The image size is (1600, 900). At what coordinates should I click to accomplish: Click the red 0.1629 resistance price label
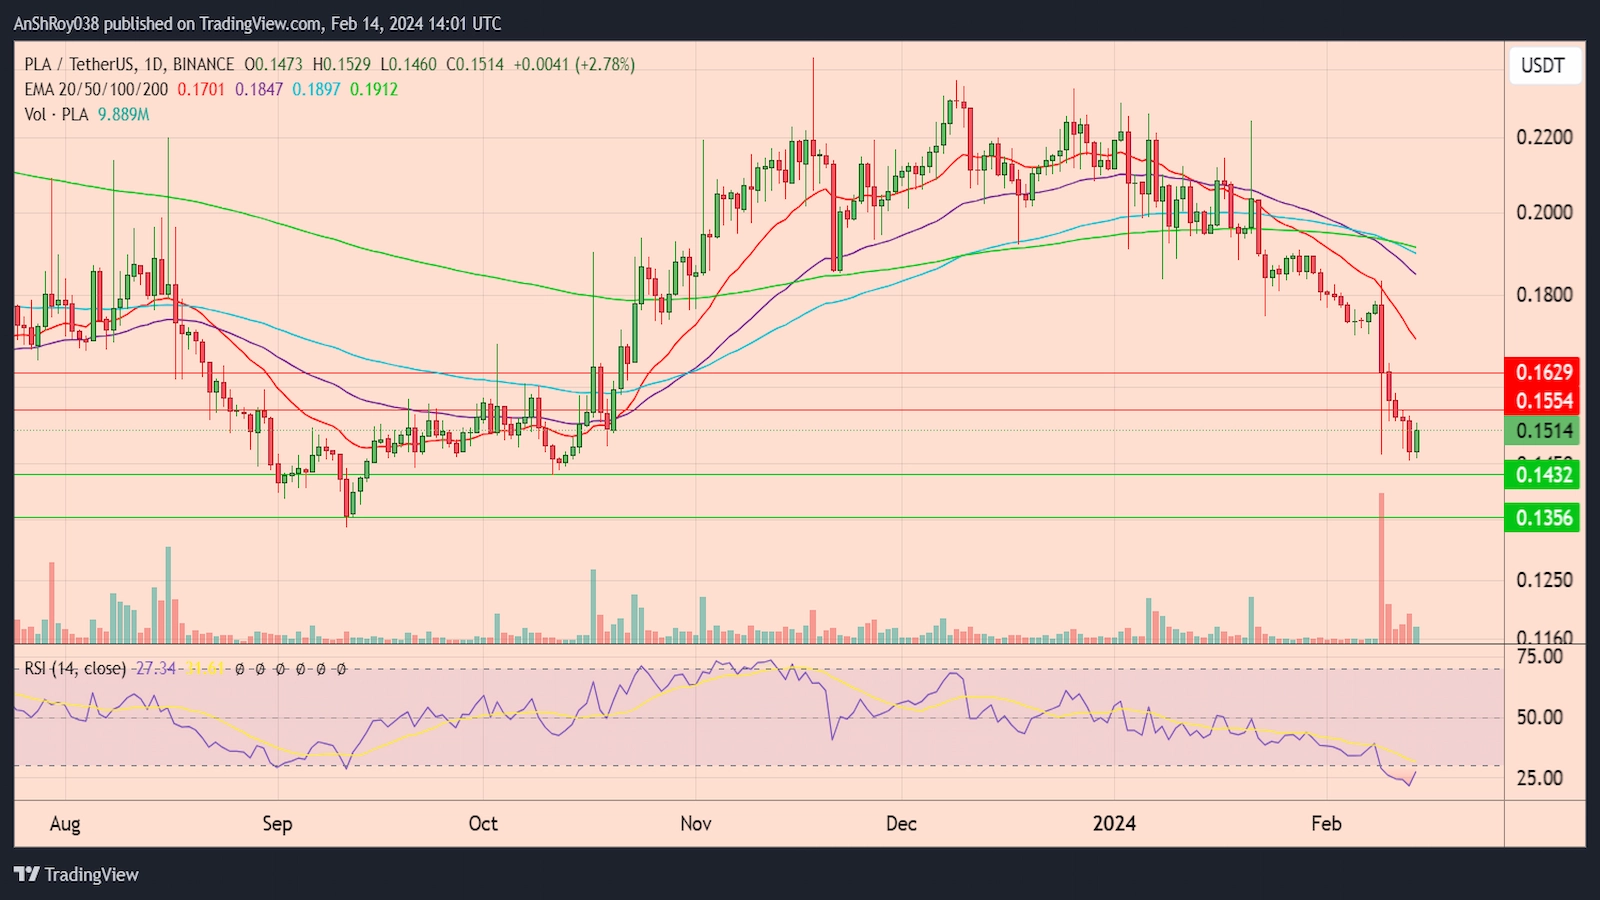pyautogui.click(x=1543, y=372)
